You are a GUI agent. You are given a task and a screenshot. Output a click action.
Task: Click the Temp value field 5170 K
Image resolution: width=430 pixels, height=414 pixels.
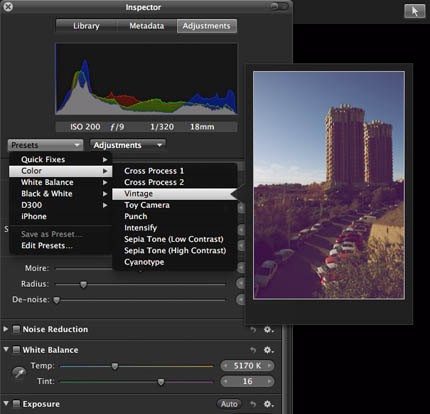[247, 366]
